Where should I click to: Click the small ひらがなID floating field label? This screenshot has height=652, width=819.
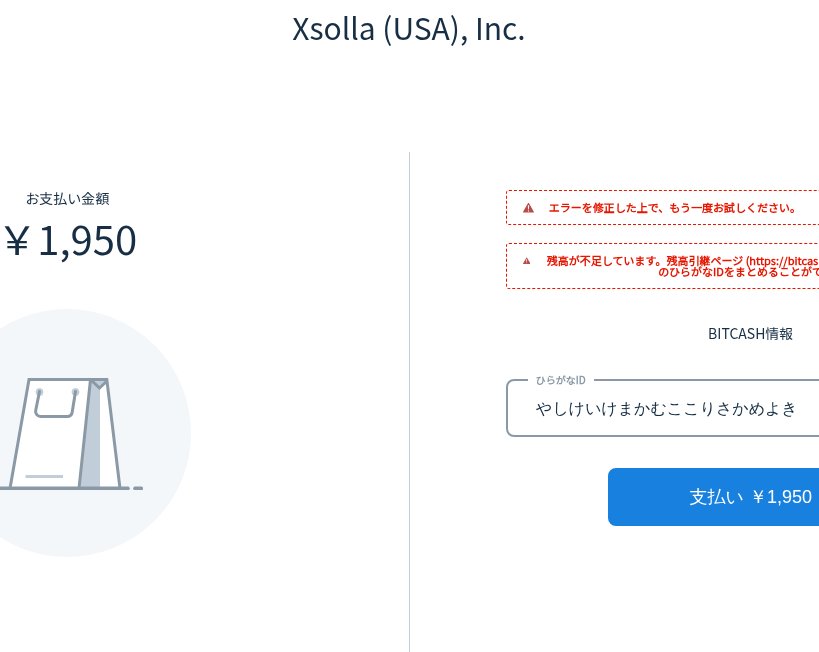(x=560, y=380)
